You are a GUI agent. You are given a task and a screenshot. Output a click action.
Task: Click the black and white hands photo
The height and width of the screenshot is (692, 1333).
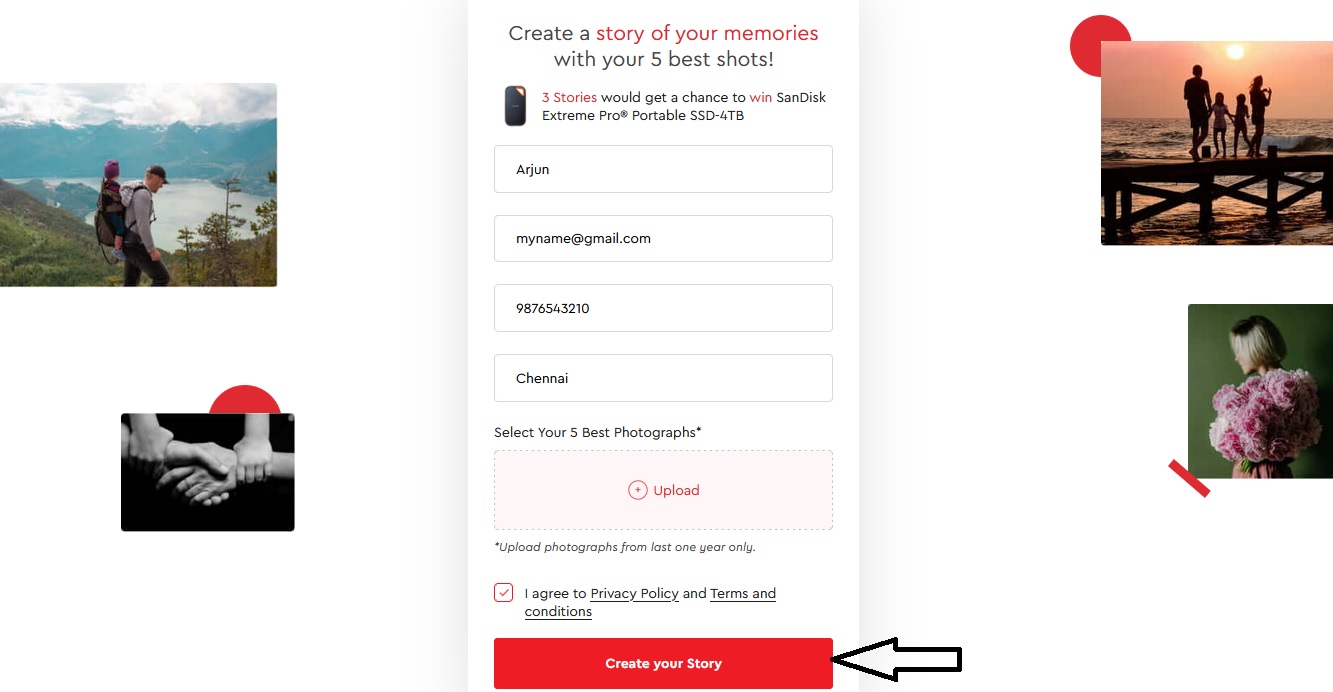pyautogui.click(x=207, y=472)
